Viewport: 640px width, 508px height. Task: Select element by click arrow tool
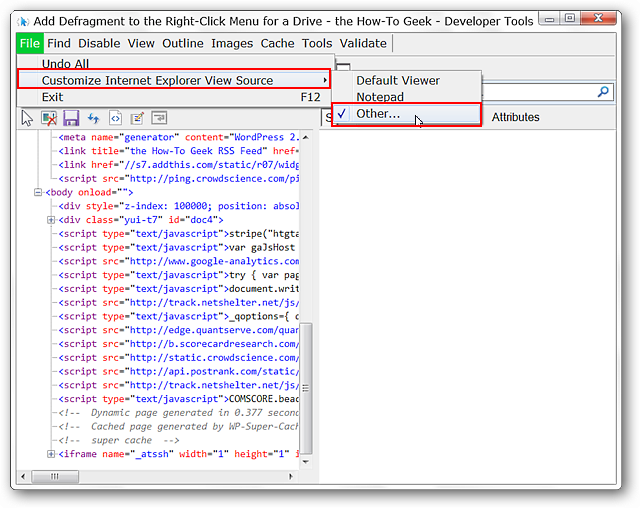pos(27,118)
